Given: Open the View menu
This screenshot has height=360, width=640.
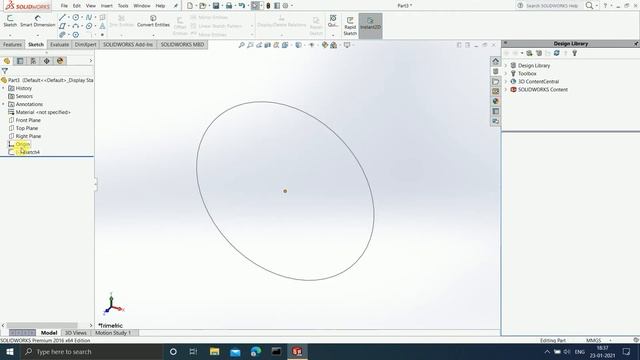Looking at the screenshot, I should tap(91, 6).
